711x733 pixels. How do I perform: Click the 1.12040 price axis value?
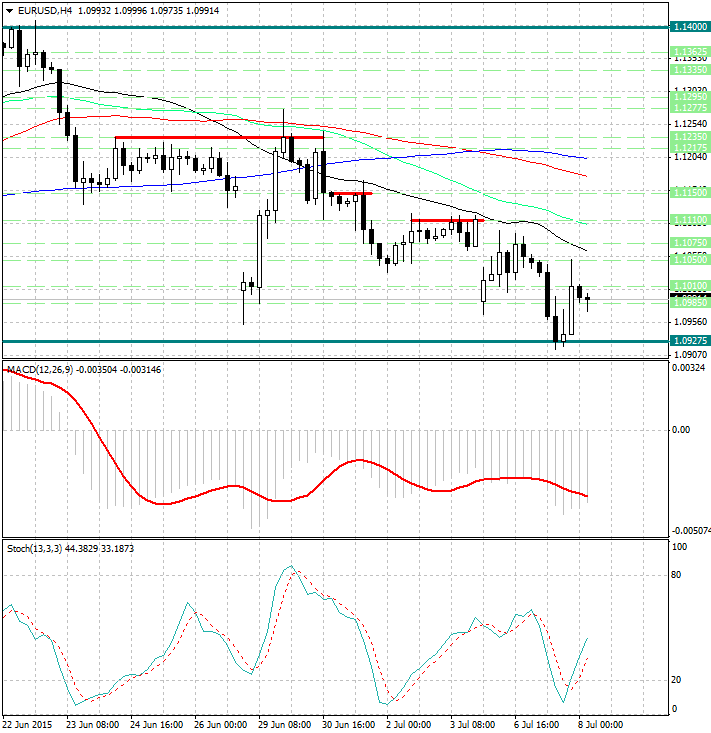pyautogui.click(x=690, y=157)
